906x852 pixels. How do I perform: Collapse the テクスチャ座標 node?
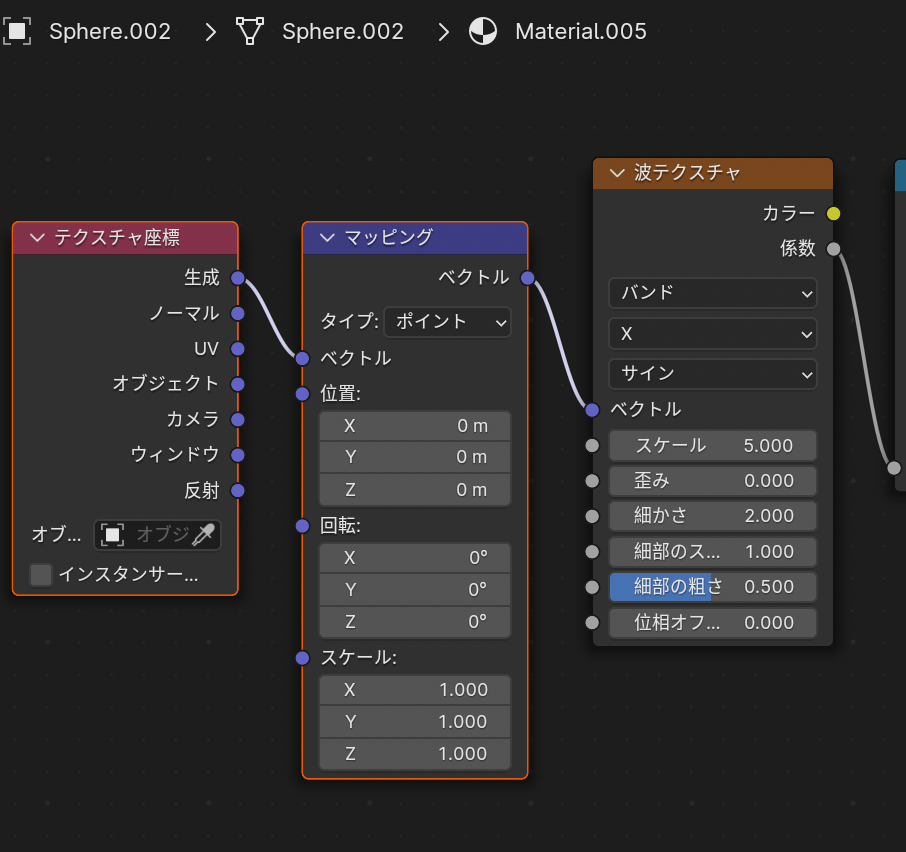38,238
